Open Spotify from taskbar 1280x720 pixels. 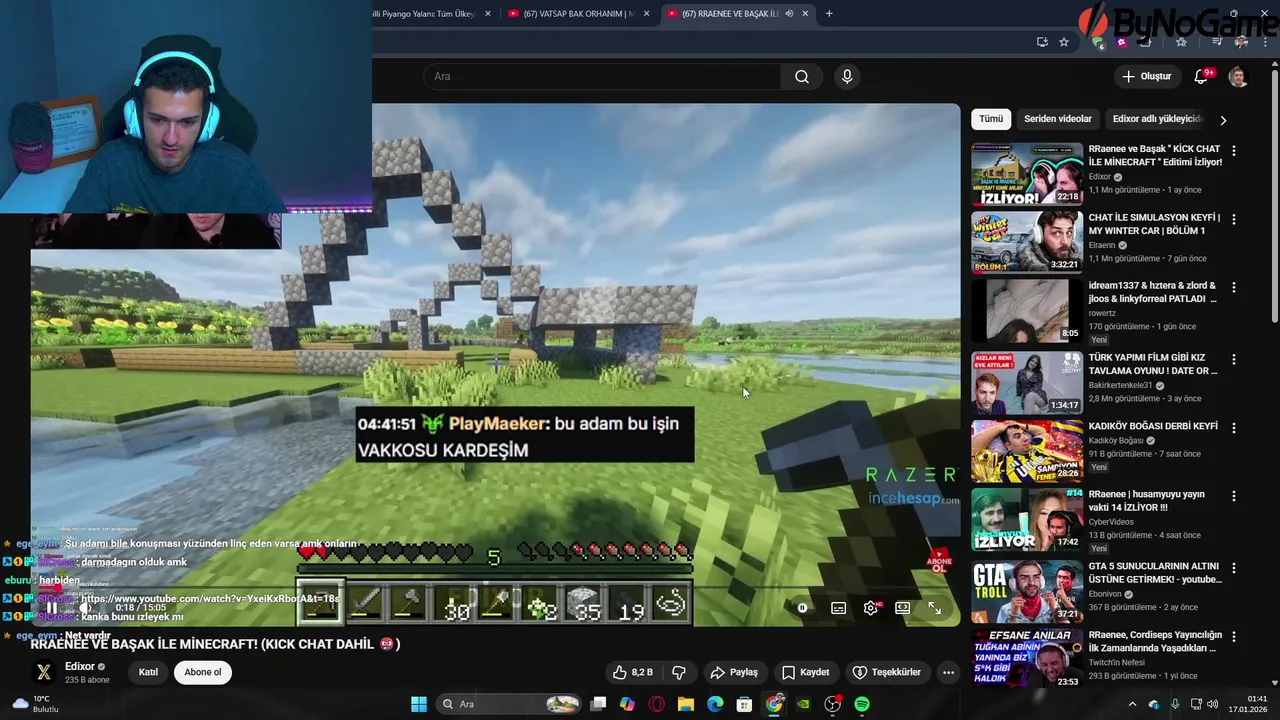pyautogui.click(x=862, y=704)
